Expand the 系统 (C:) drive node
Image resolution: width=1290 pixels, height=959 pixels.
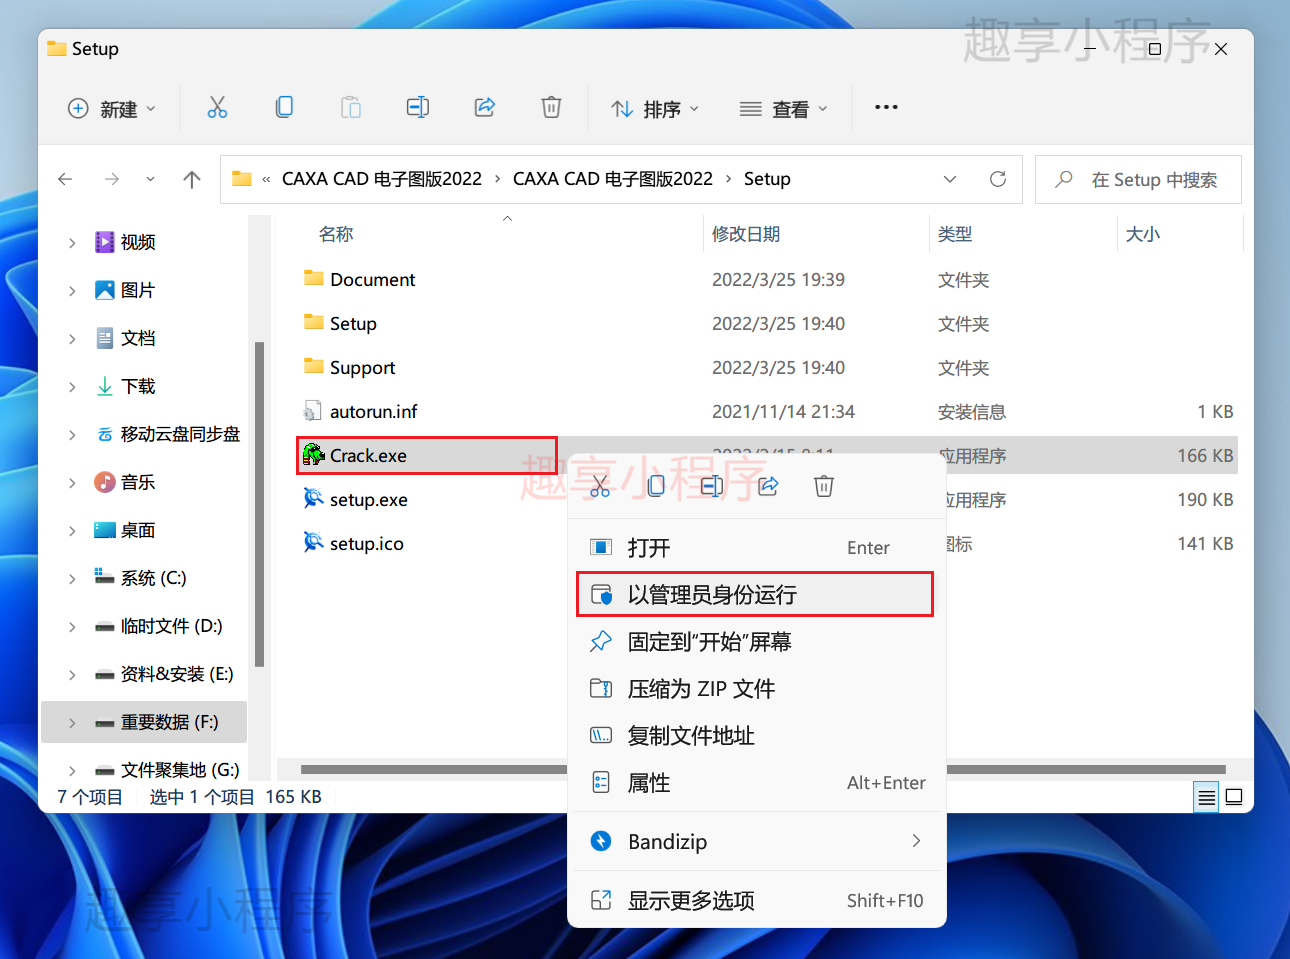tap(72, 578)
